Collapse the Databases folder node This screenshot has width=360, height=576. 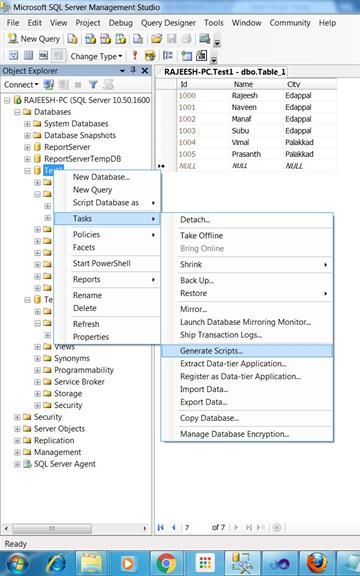point(17,112)
